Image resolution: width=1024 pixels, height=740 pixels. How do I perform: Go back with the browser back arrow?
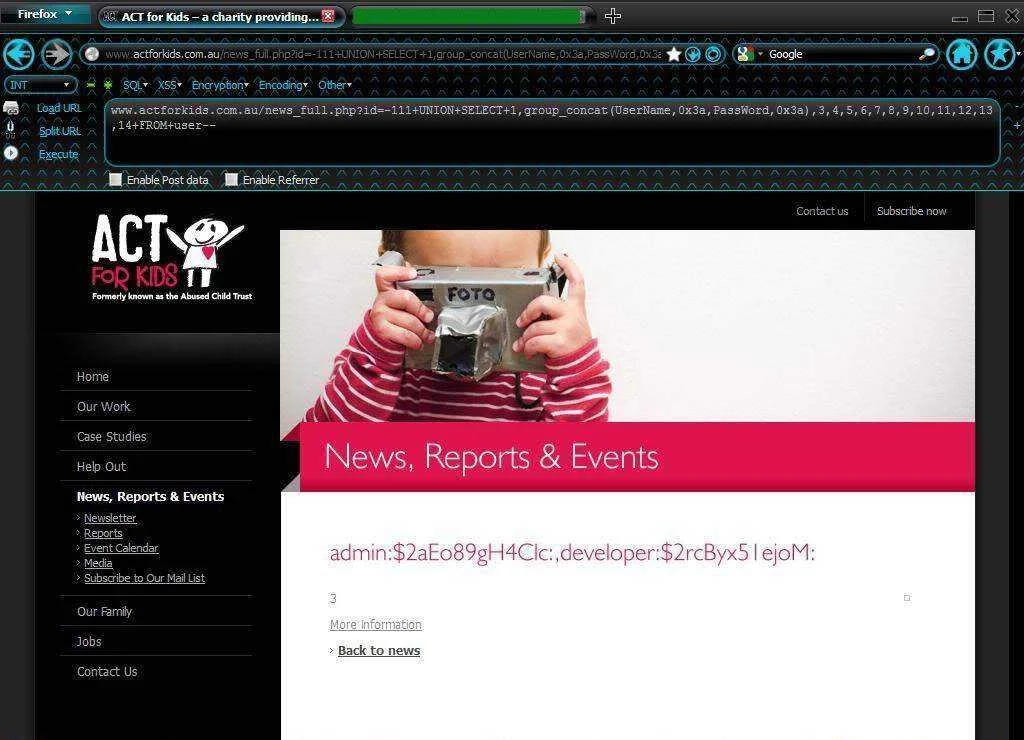pos(18,54)
